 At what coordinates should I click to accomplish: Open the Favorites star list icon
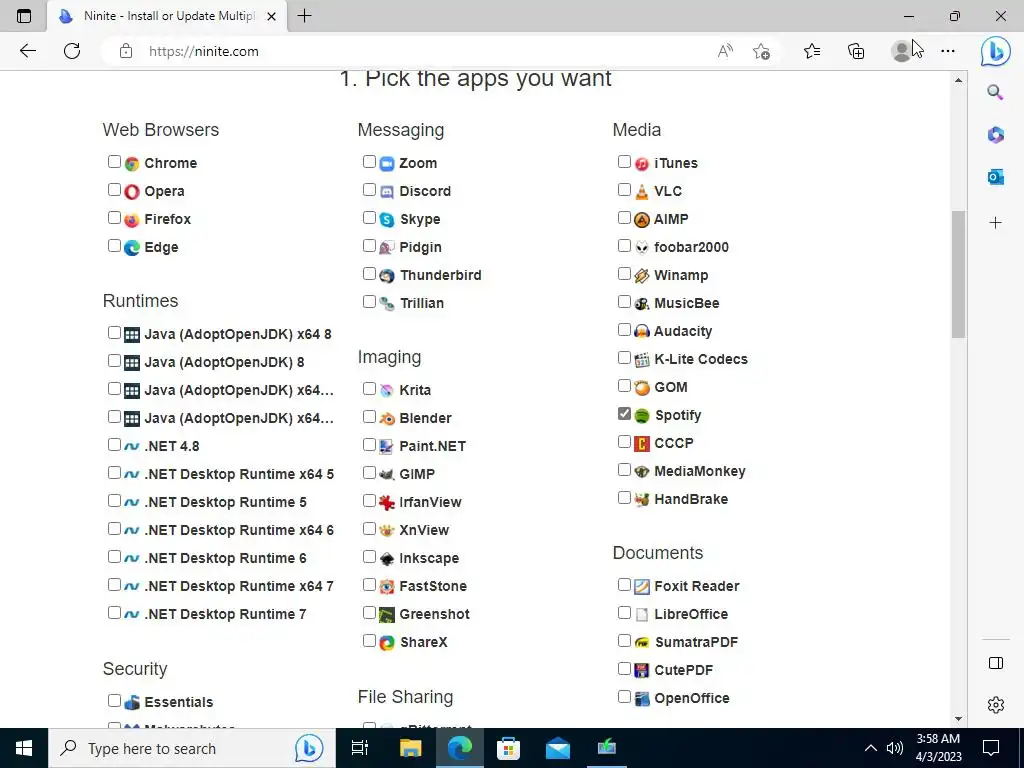812,51
